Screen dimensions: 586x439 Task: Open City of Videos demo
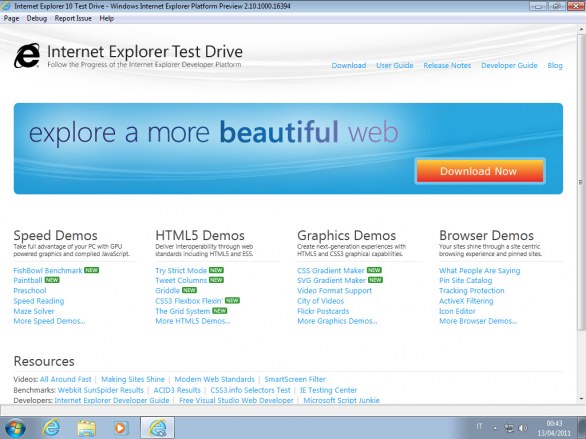321,301
